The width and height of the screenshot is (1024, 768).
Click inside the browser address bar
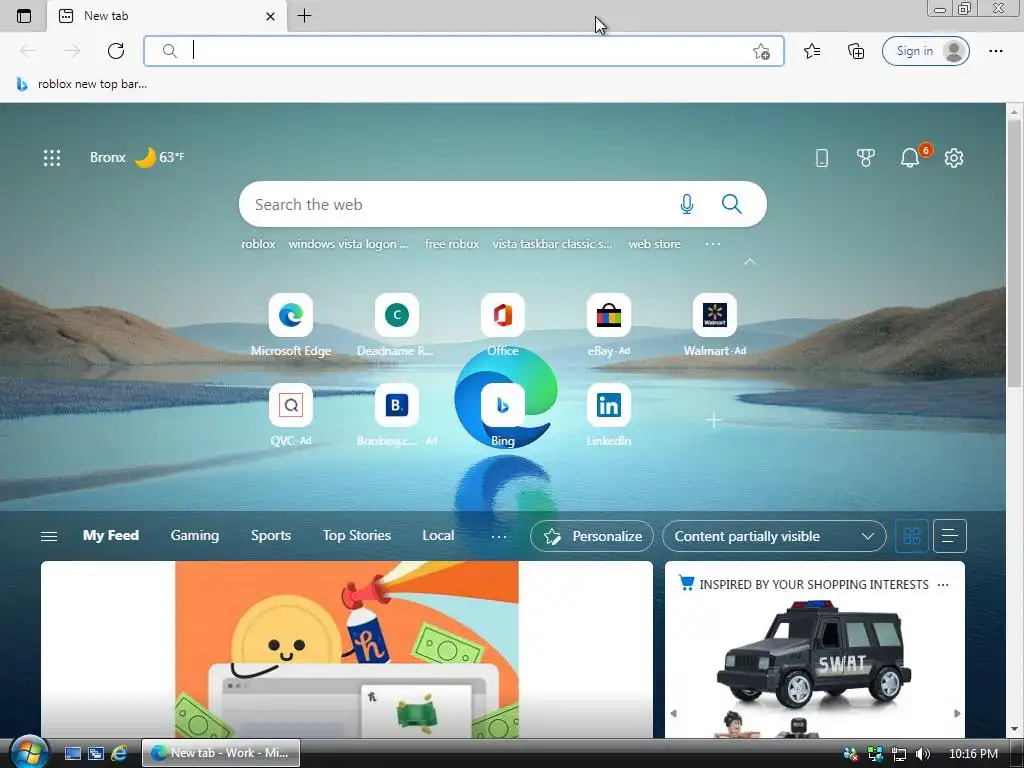tap(464, 51)
